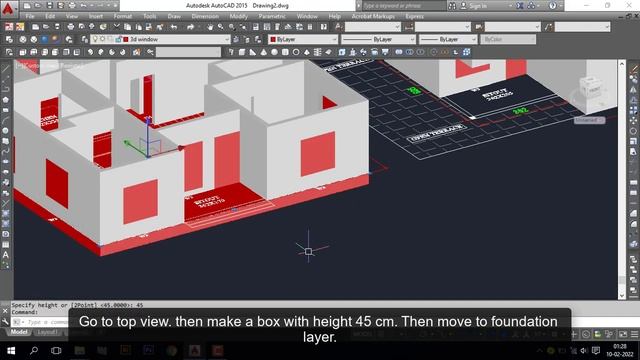The width and height of the screenshot is (640, 360).
Task: Open the Help question mark icon
Action: pos(552,6)
